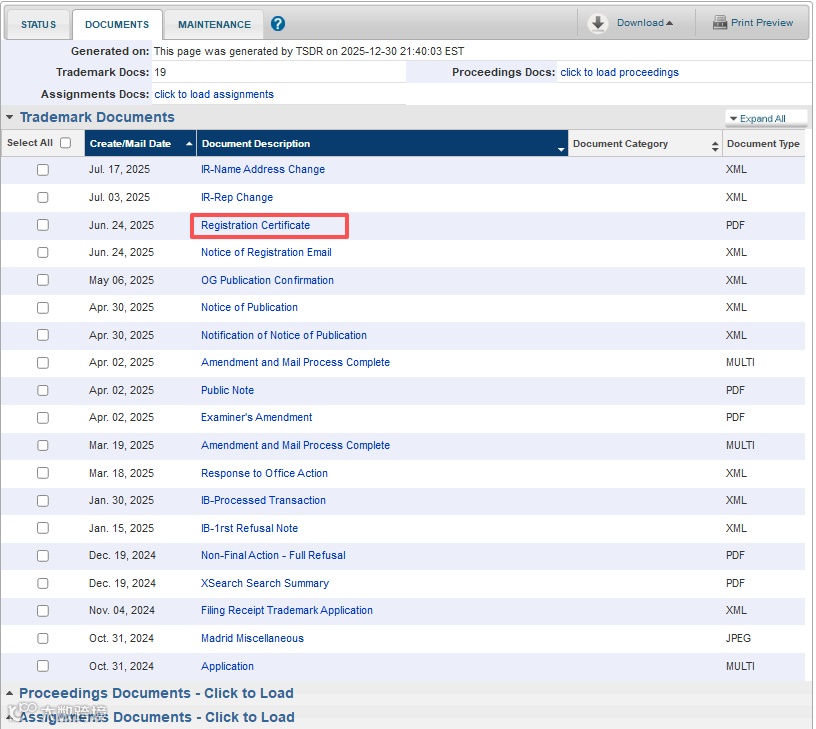Sort by Create/Mail Date arrow

point(189,144)
